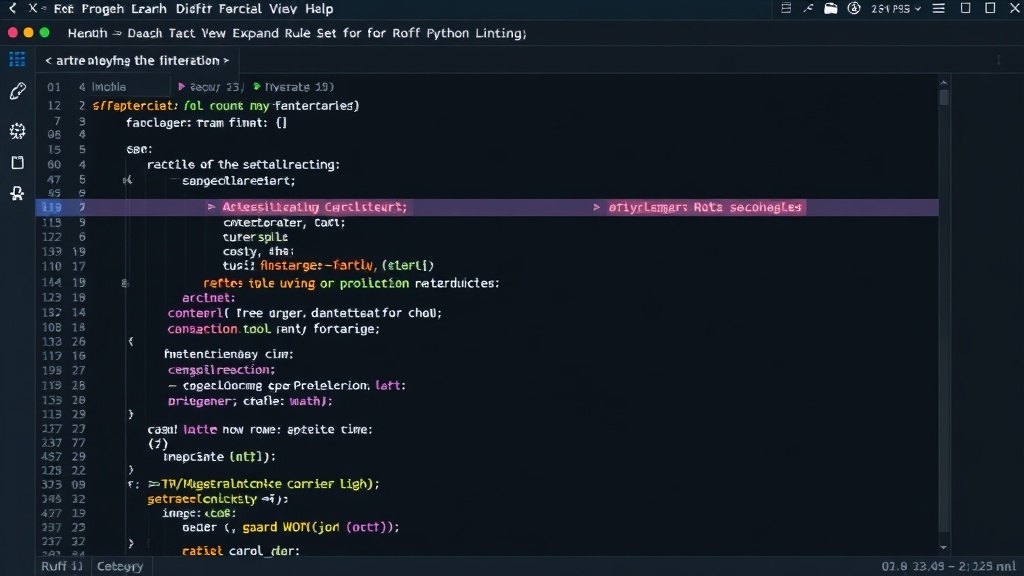Click the green traffic light dot
The height and width of the screenshot is (576, 1024).
tap(44, 33)
